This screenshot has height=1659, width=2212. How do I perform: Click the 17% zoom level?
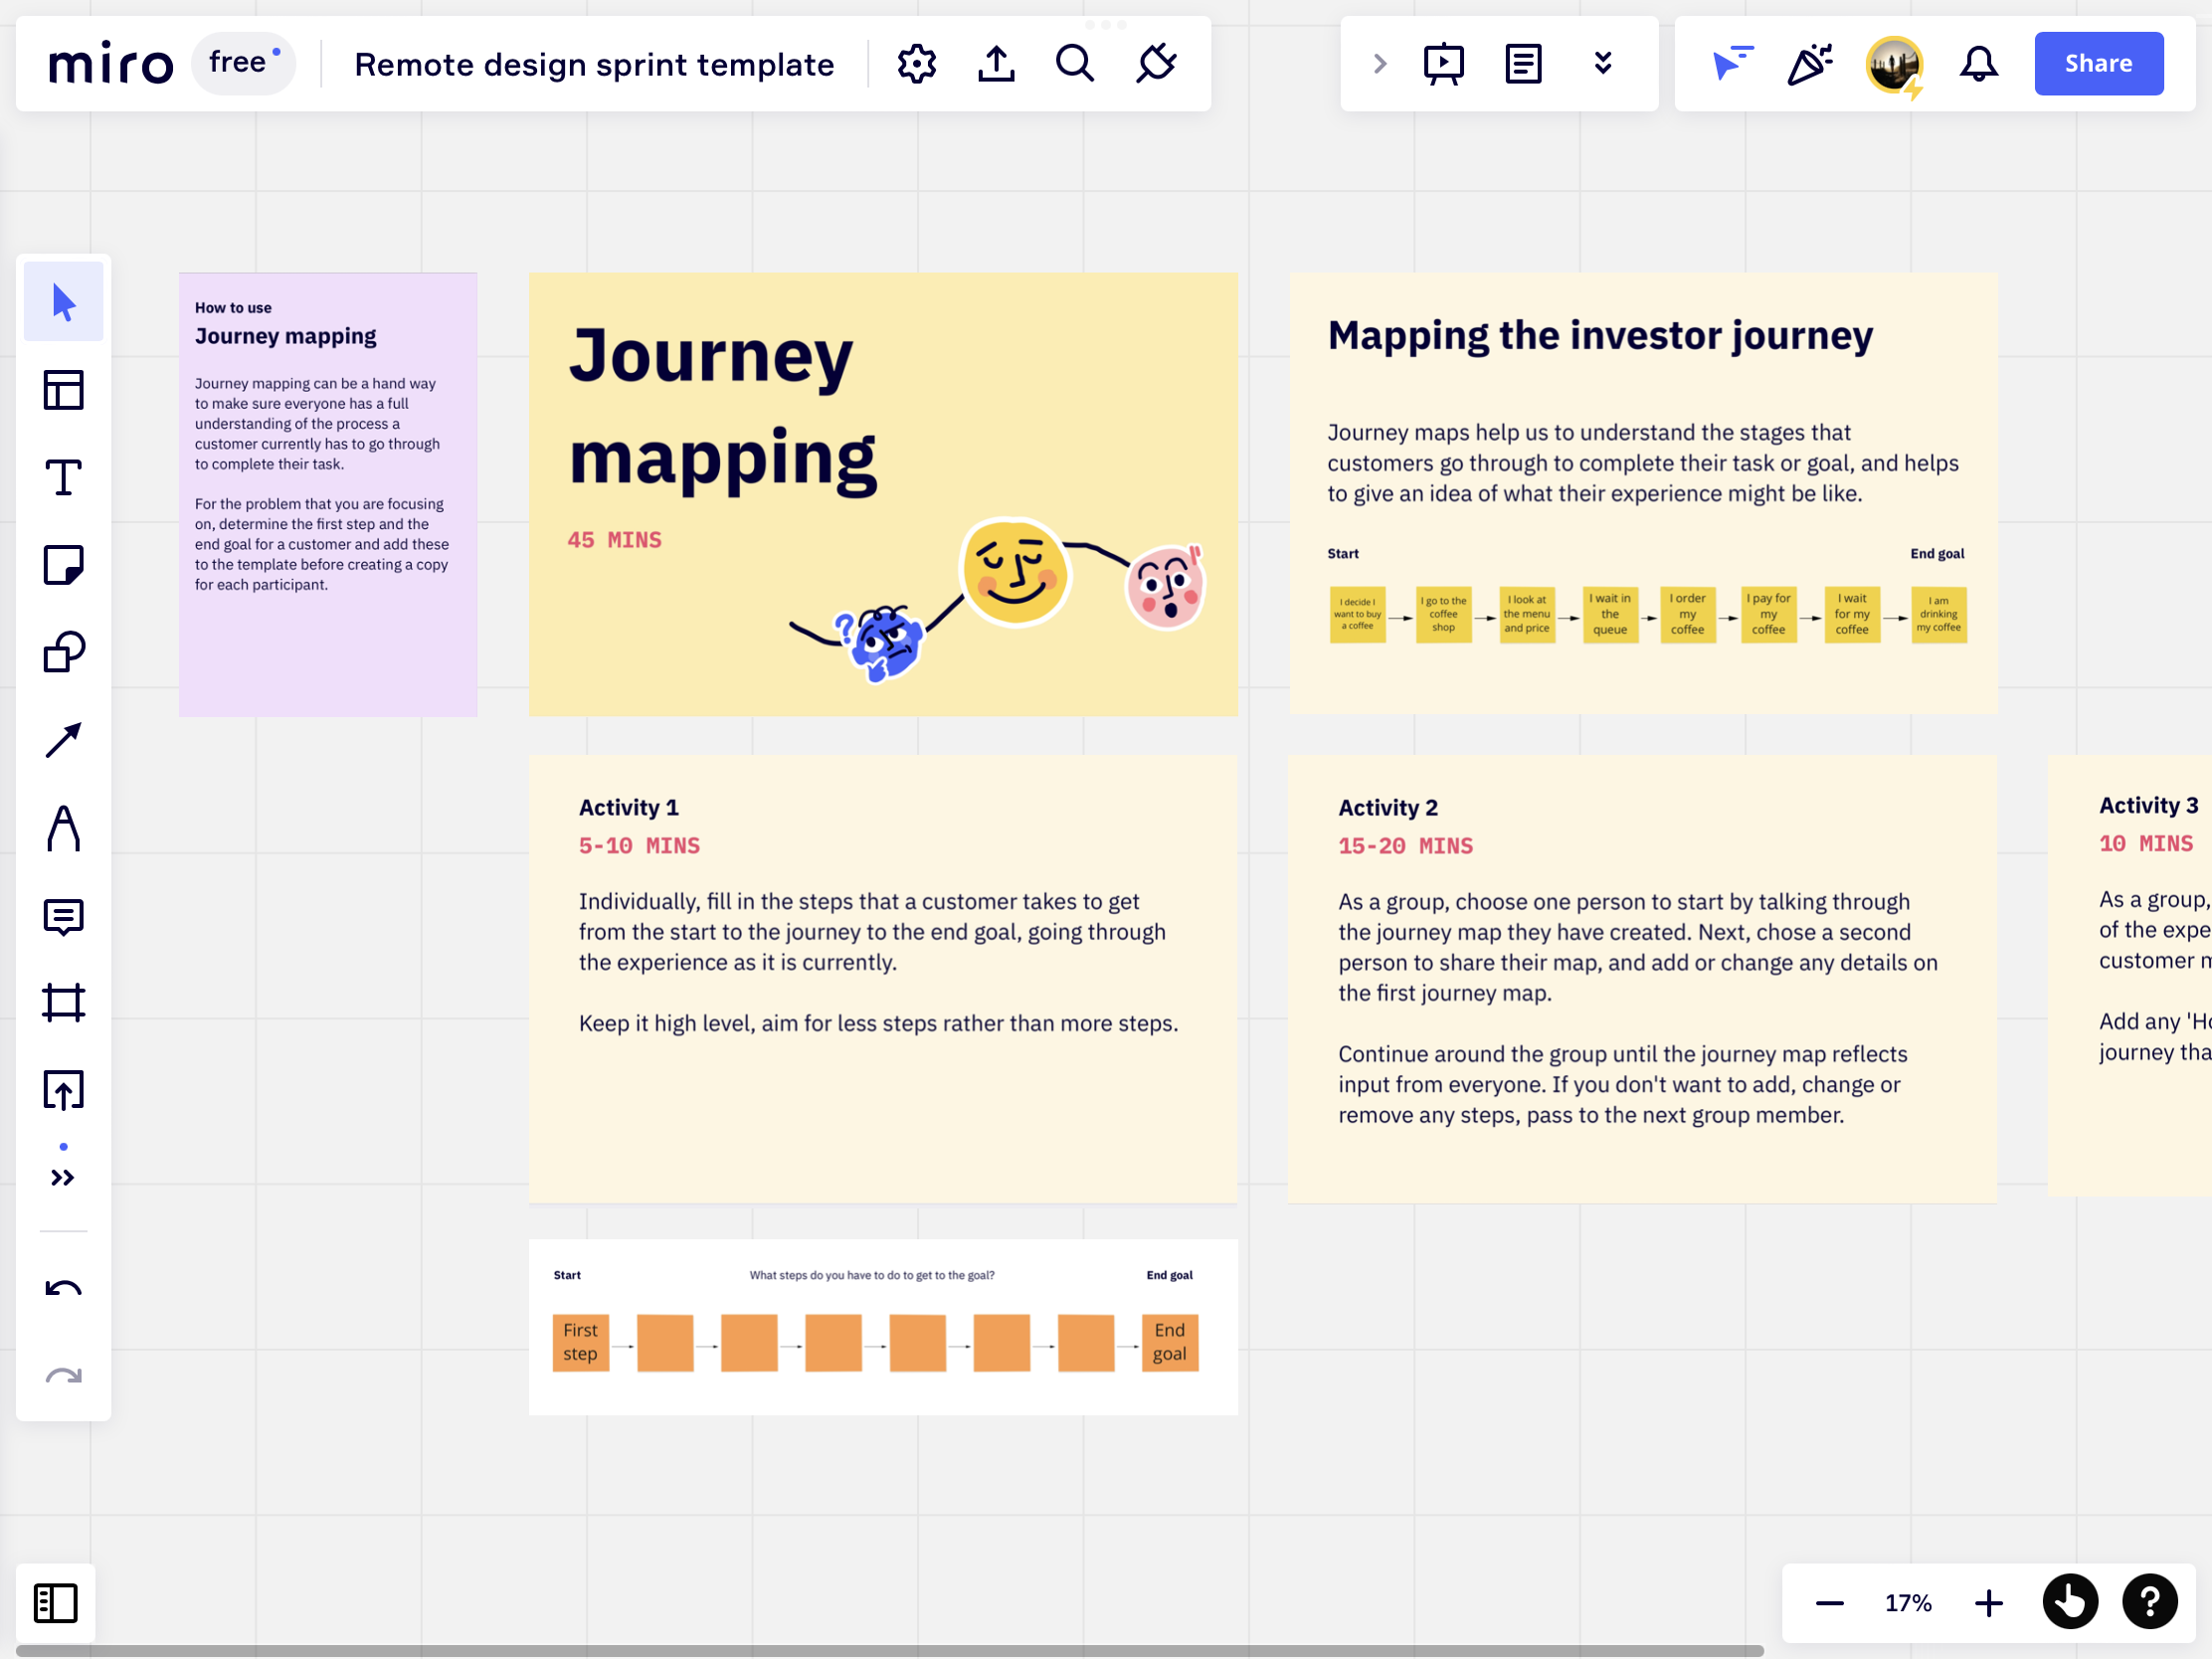coord(1908,1603)
